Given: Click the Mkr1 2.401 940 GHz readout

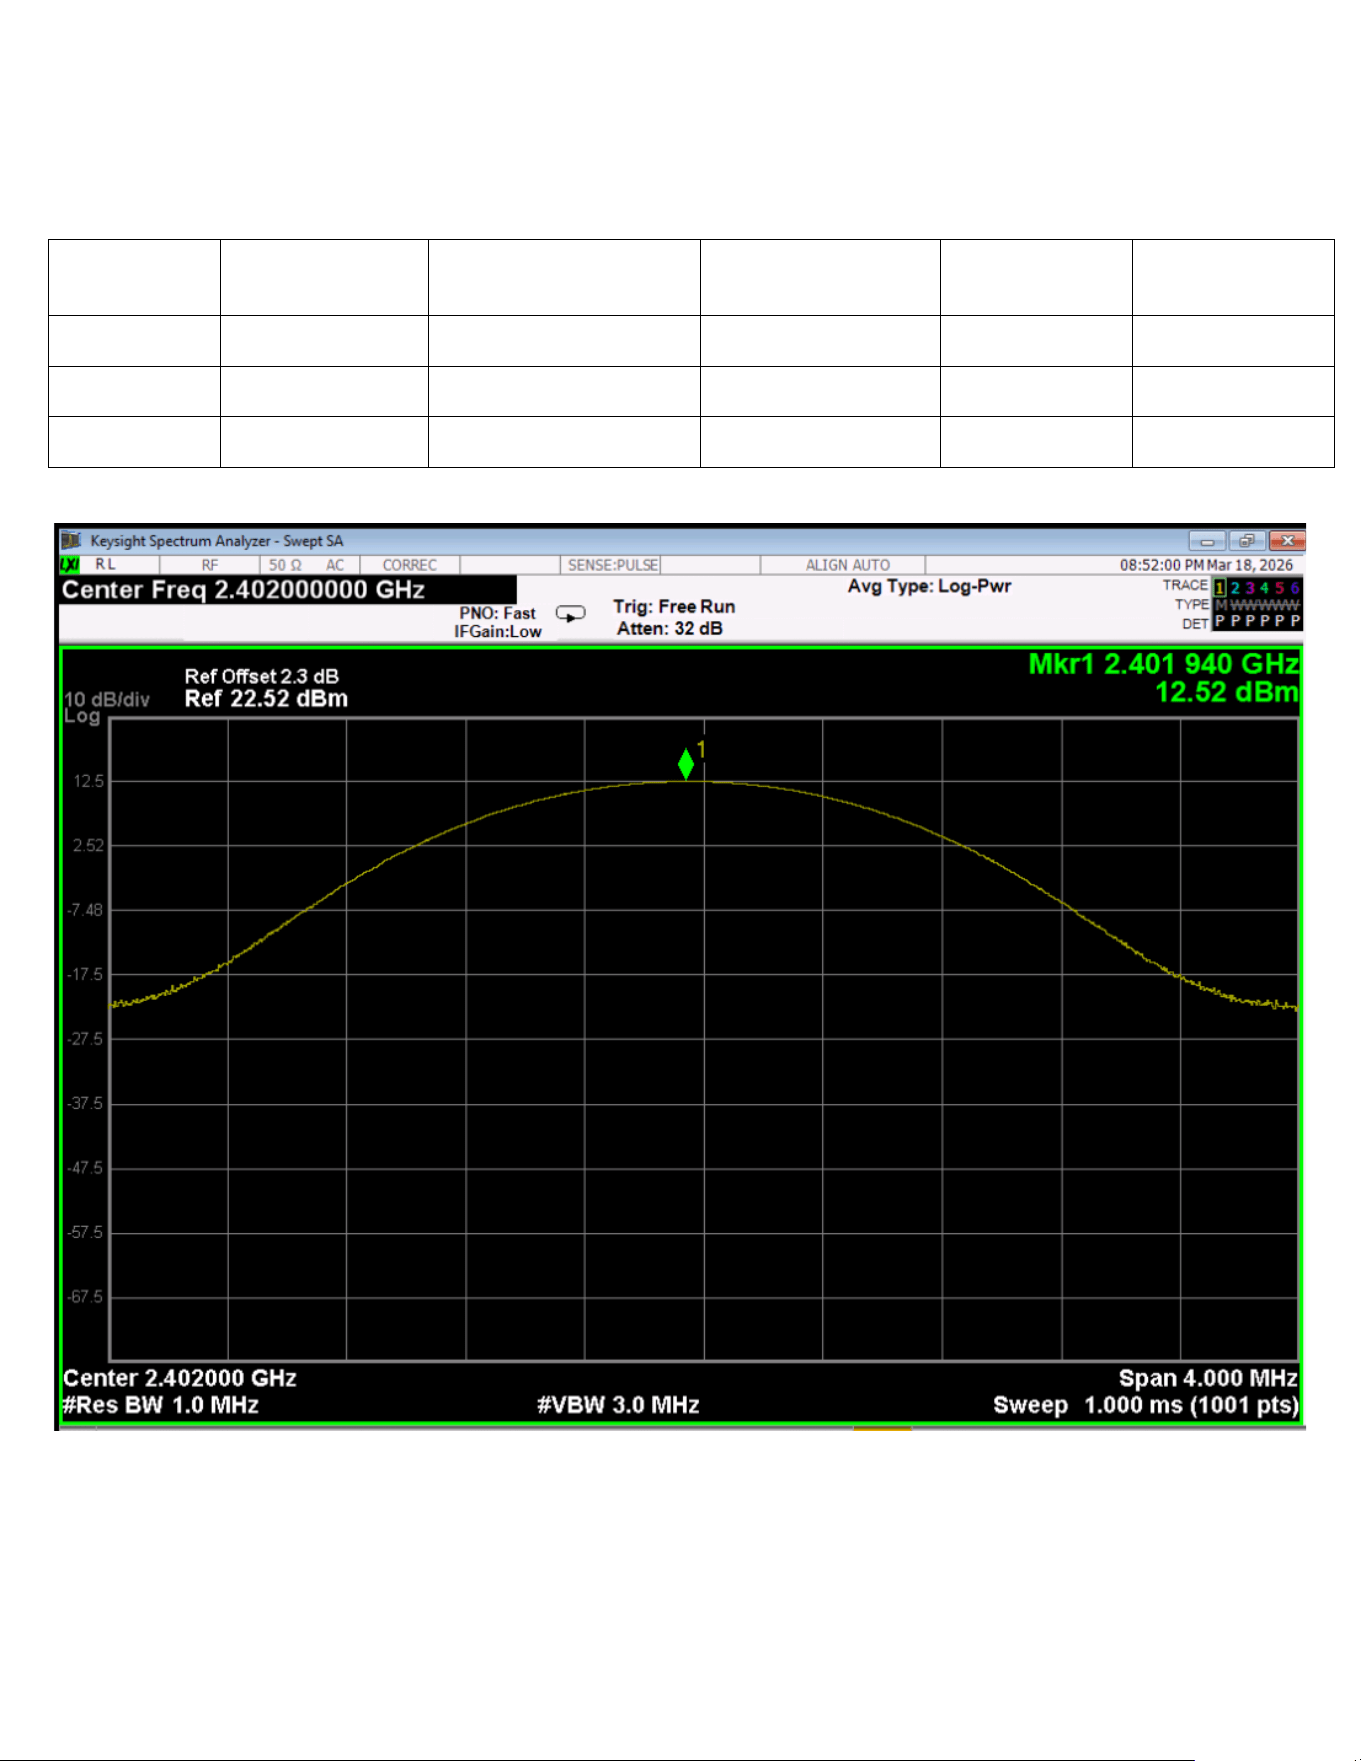Looking at the screenshot, I should 1164,664.
